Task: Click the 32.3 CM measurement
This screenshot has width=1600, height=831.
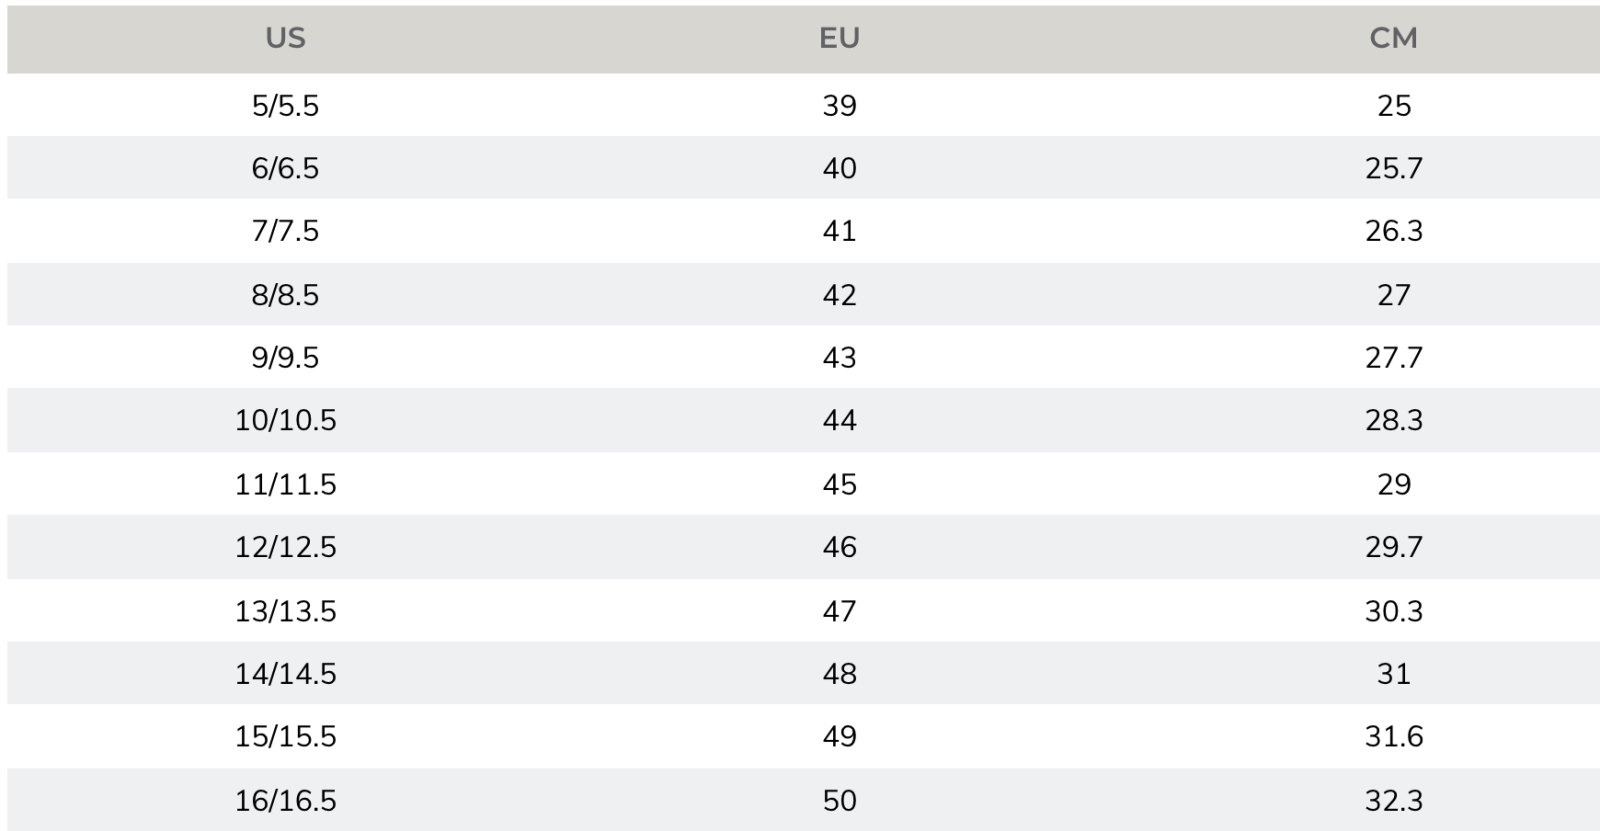Action: pos(1393,800)
